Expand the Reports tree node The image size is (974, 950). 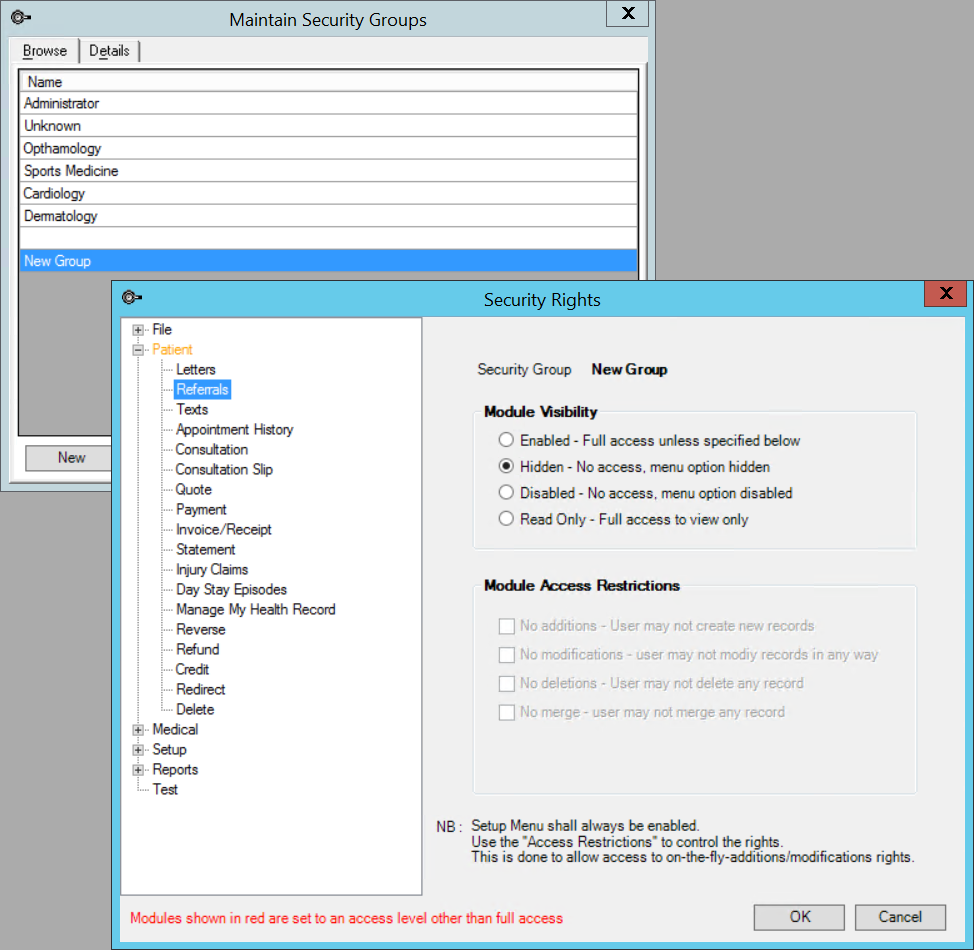[138, 770]
